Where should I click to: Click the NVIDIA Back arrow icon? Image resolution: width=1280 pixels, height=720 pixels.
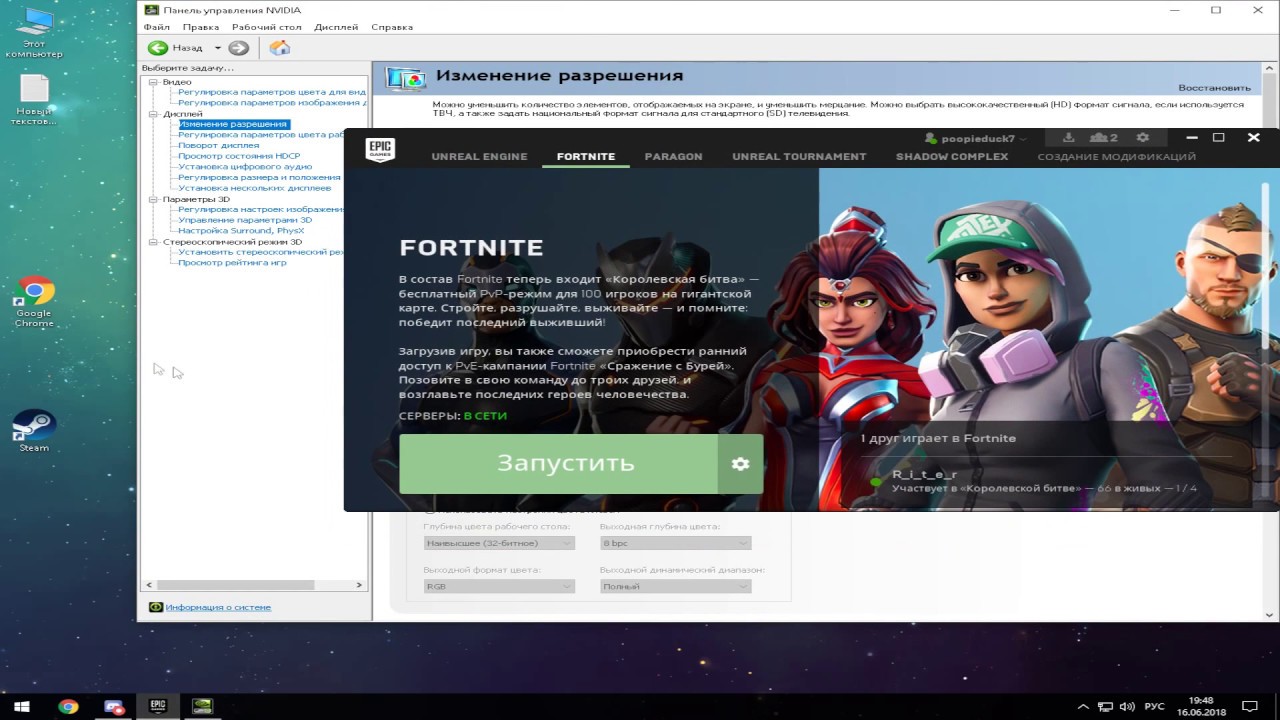pos(157,47)
